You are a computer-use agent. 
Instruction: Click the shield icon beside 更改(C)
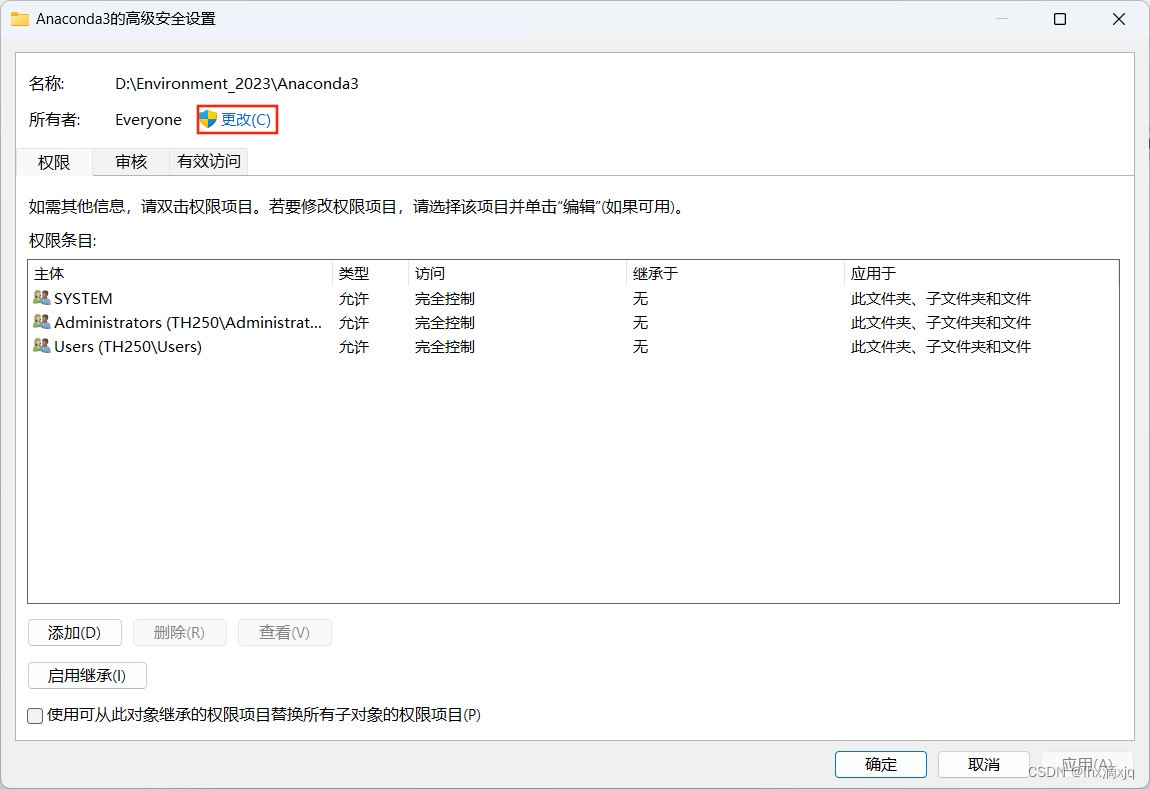[208, 119]
